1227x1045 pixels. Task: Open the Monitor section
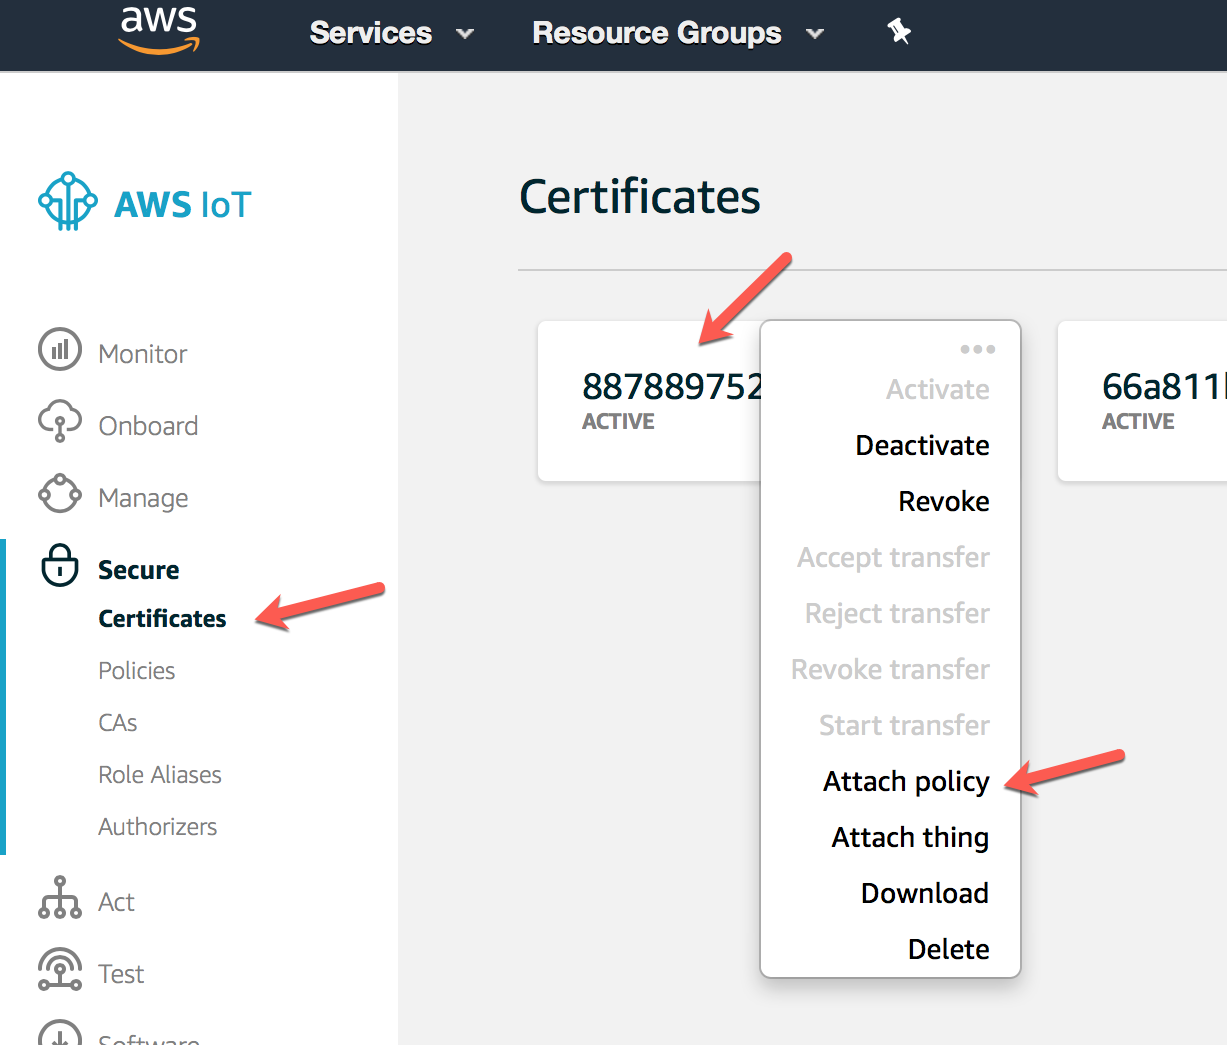click(143, 354)
